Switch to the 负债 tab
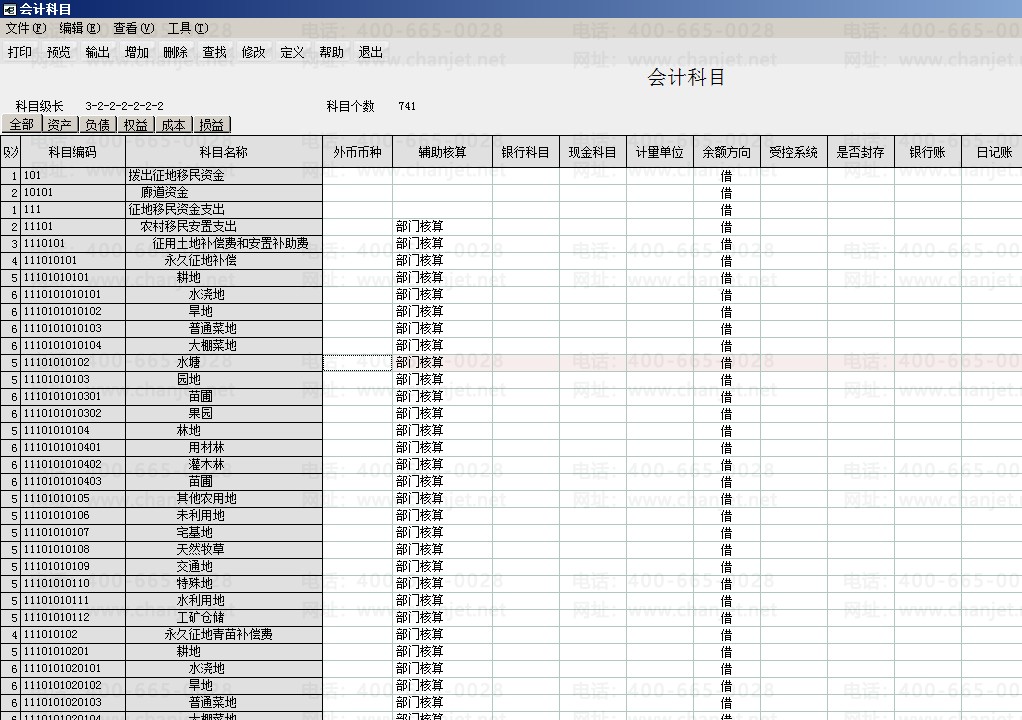 [98, 124]
